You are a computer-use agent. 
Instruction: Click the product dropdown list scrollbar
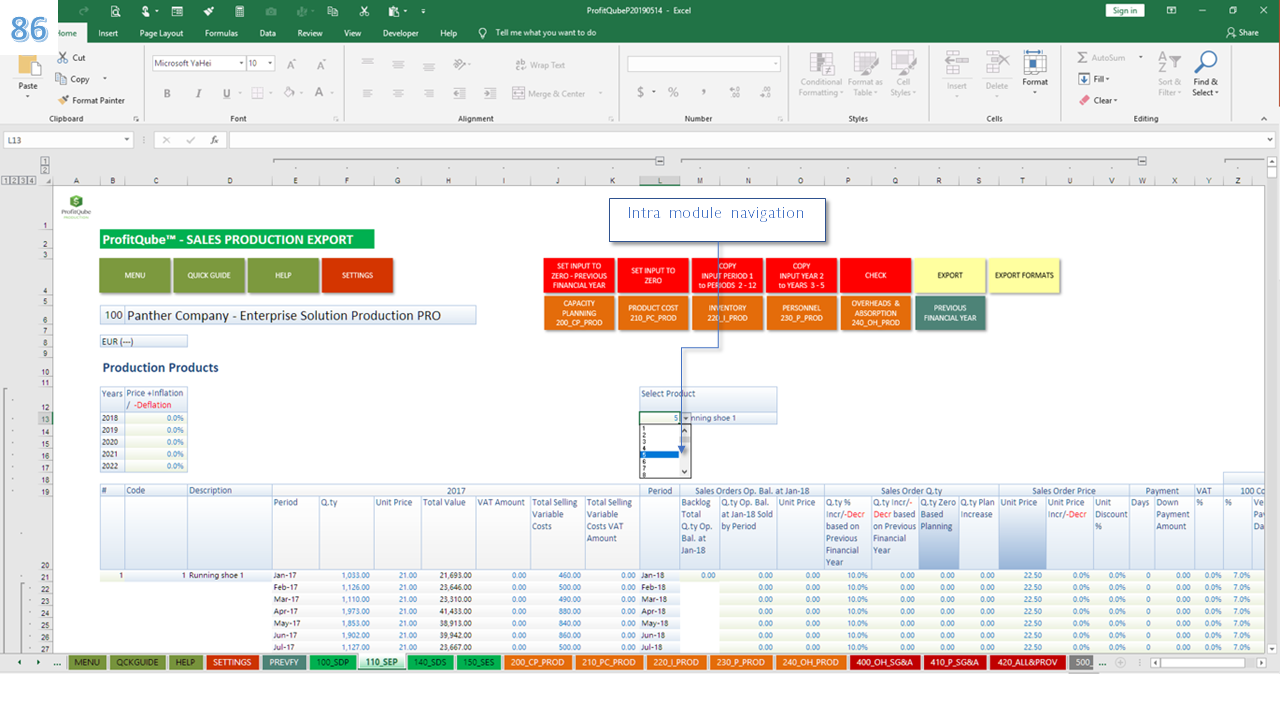click(x=685, y=451)
